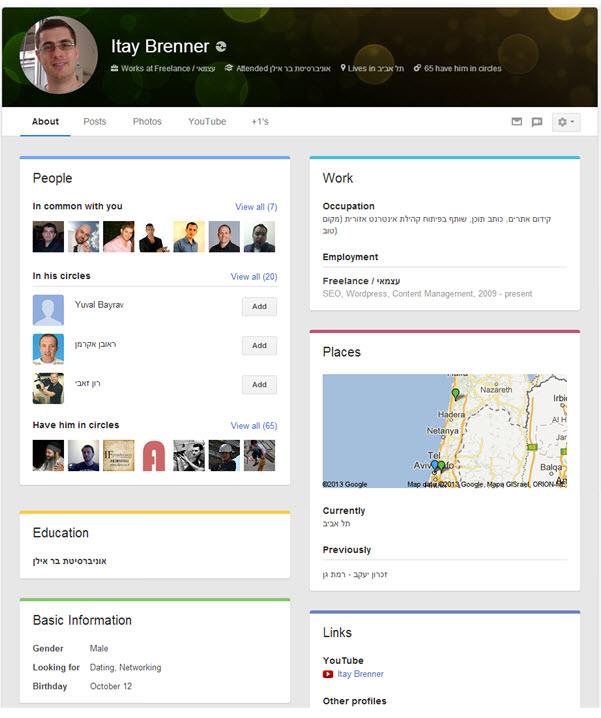Click View all (65) have him in circles

pos(254,426)
